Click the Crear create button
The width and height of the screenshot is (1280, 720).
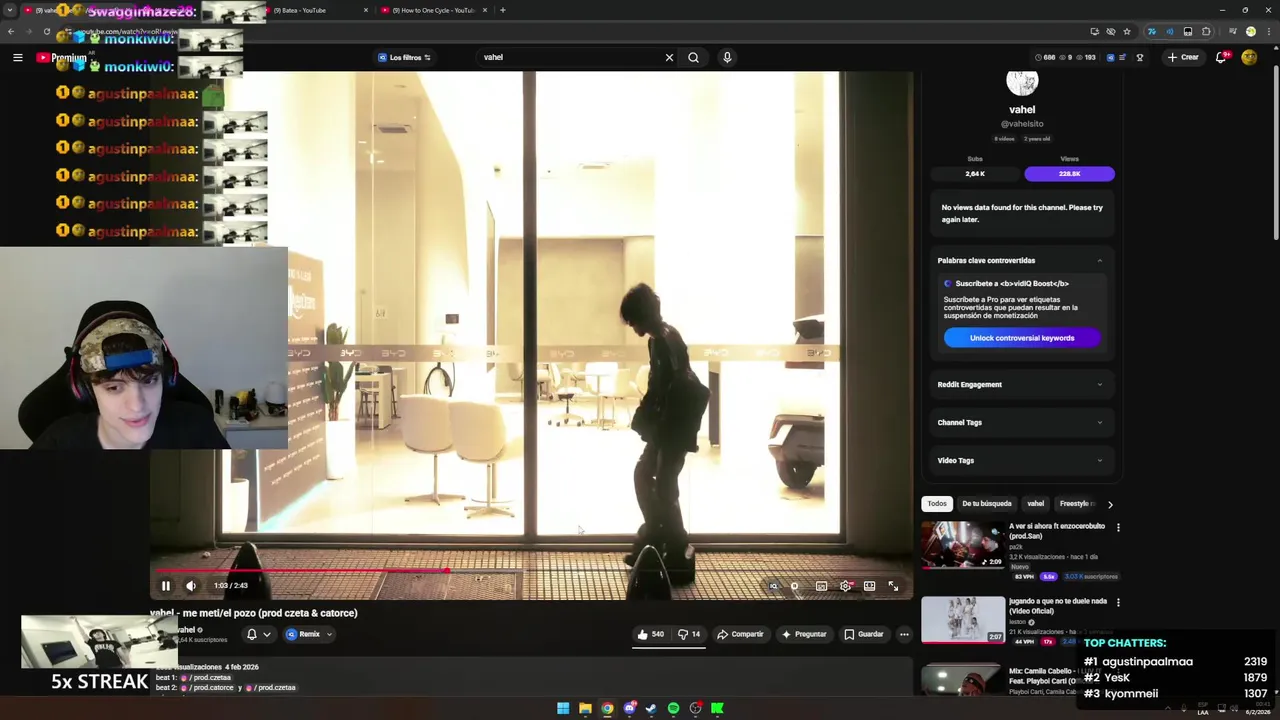[x=1183, y=57]
